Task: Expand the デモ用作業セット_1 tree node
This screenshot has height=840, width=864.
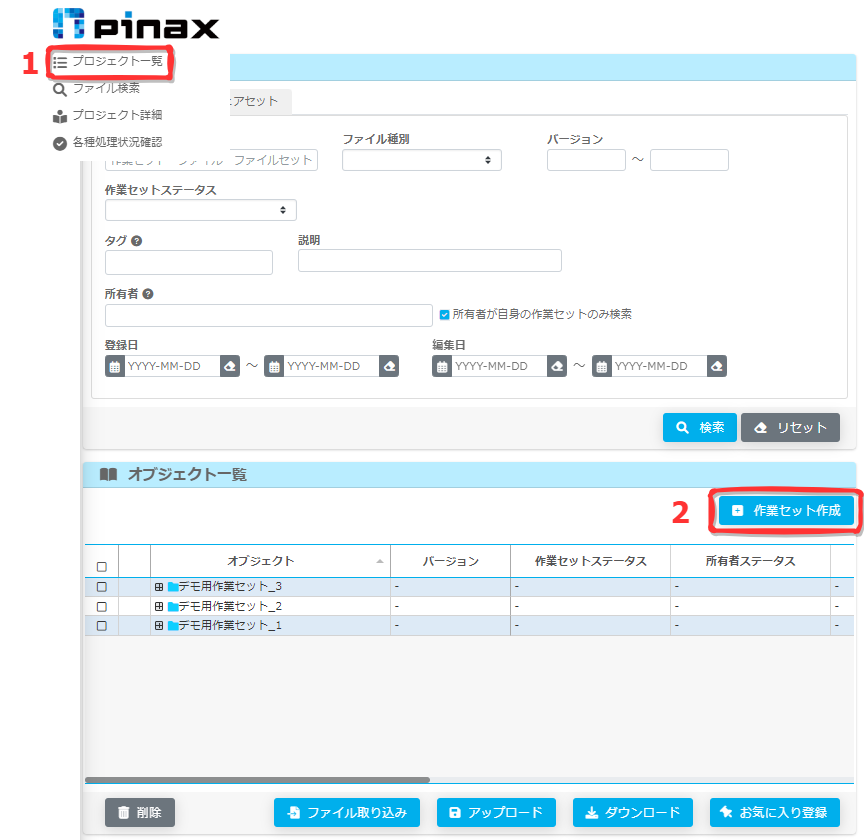Action: click(x=159, y=625)
